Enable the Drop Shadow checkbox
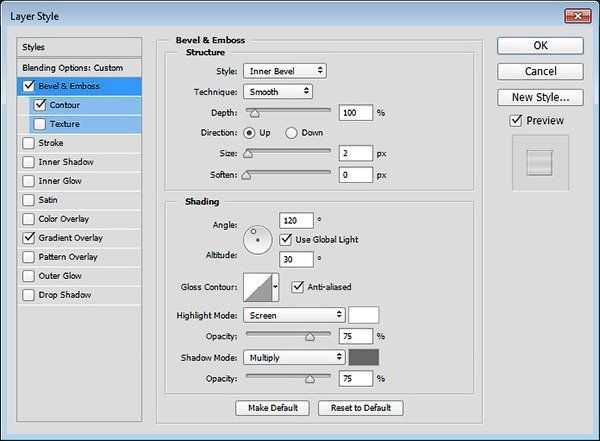The height and width of the screenshot is (441, 600). (x=28, y=295)
